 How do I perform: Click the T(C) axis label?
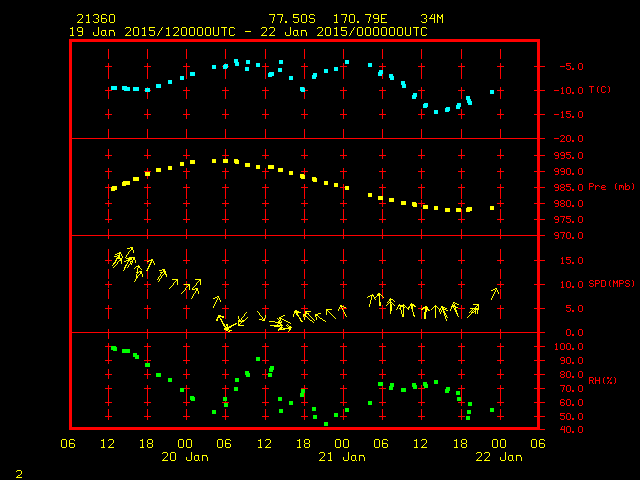[600, 90]
